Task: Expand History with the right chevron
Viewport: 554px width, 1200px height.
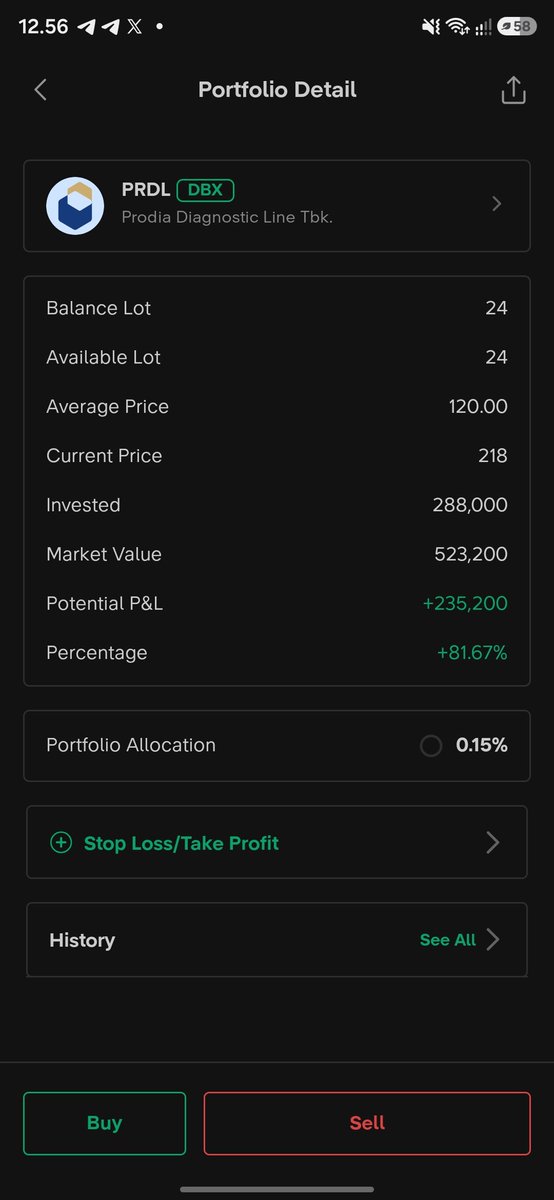Action: (x=492, y=940)
